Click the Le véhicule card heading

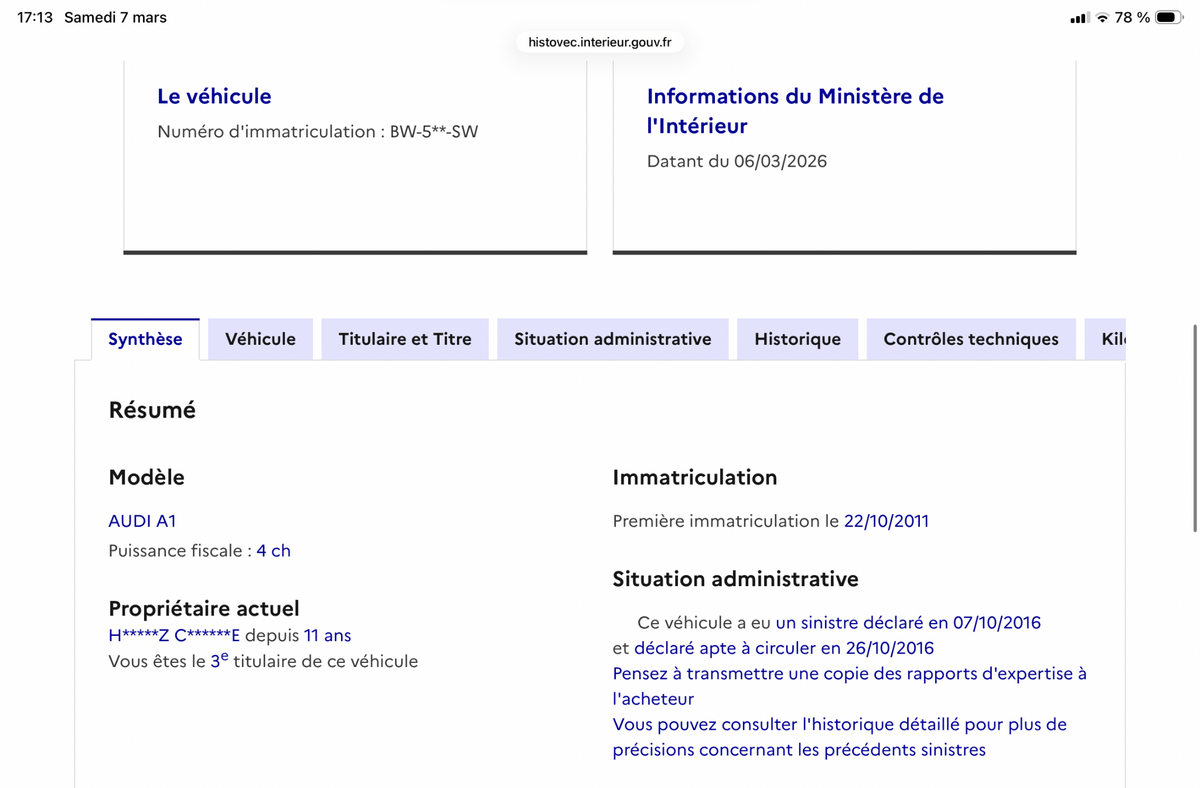pyautogui.click(x=214, y=96)
